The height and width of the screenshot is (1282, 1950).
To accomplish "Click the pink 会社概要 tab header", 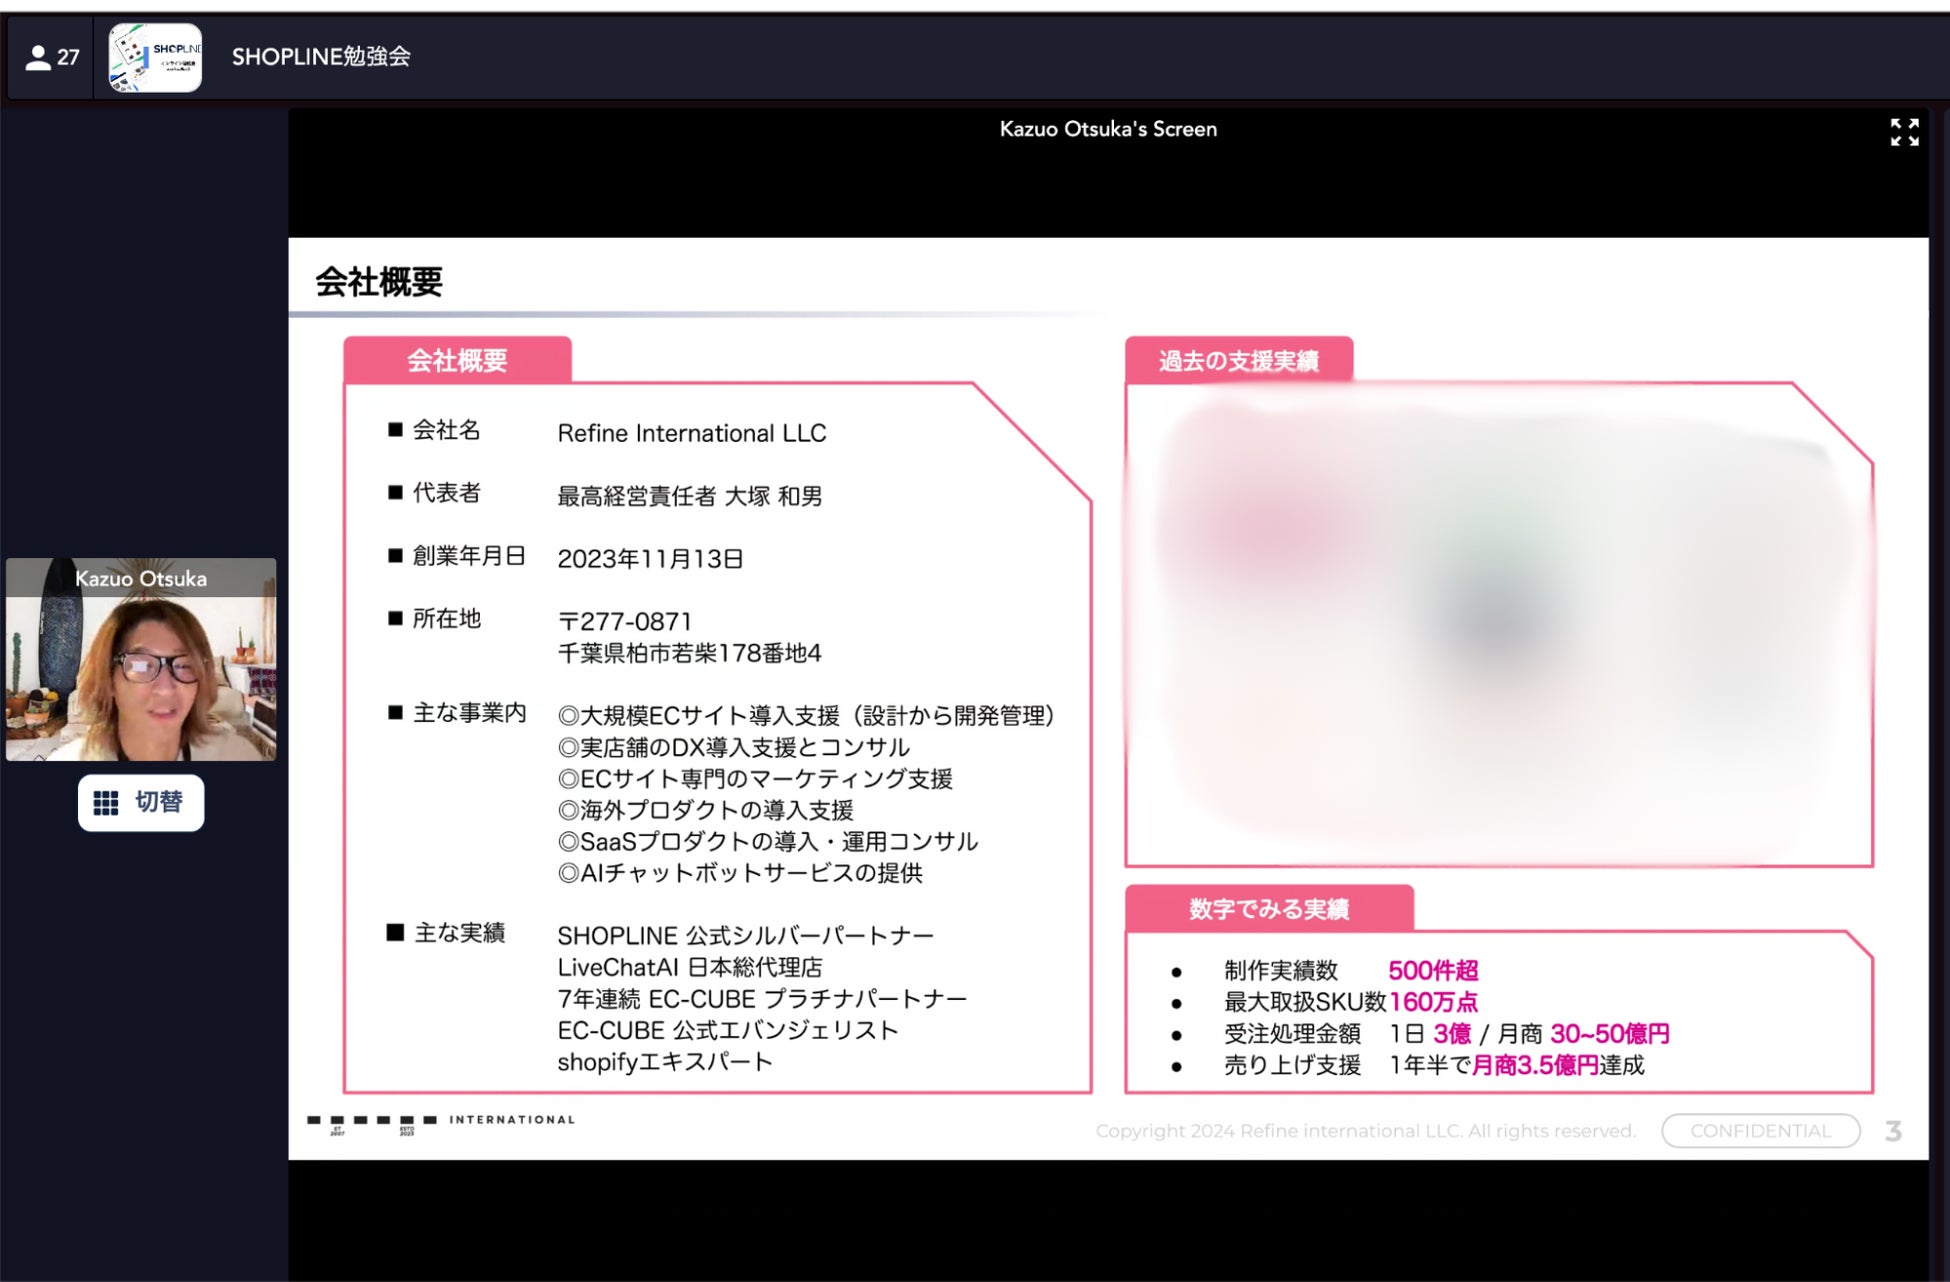I will point(457,360).
